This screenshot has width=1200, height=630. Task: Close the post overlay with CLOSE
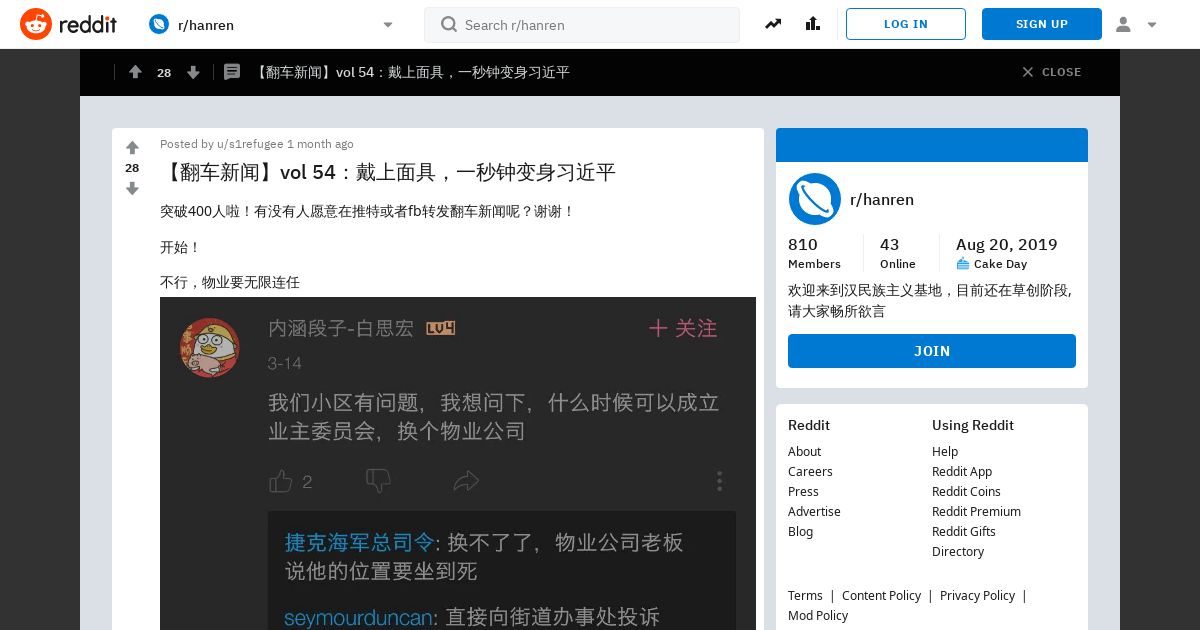pos(1051,72)
